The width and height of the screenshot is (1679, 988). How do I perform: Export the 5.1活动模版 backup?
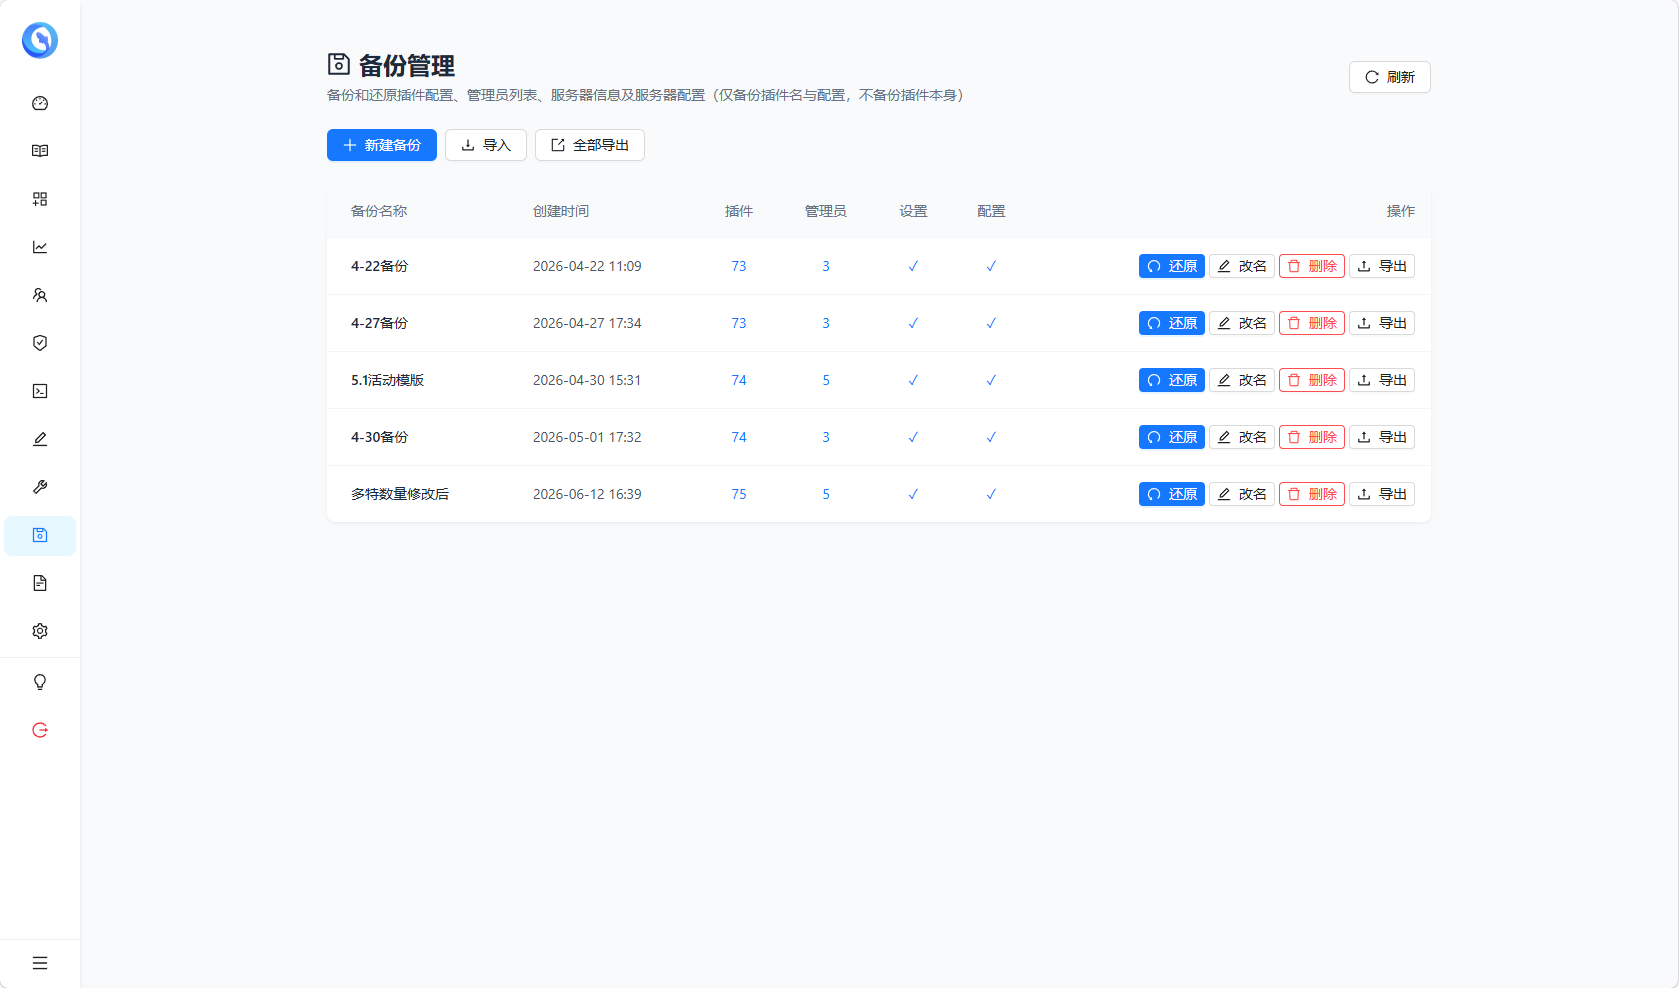(1382, 380)
